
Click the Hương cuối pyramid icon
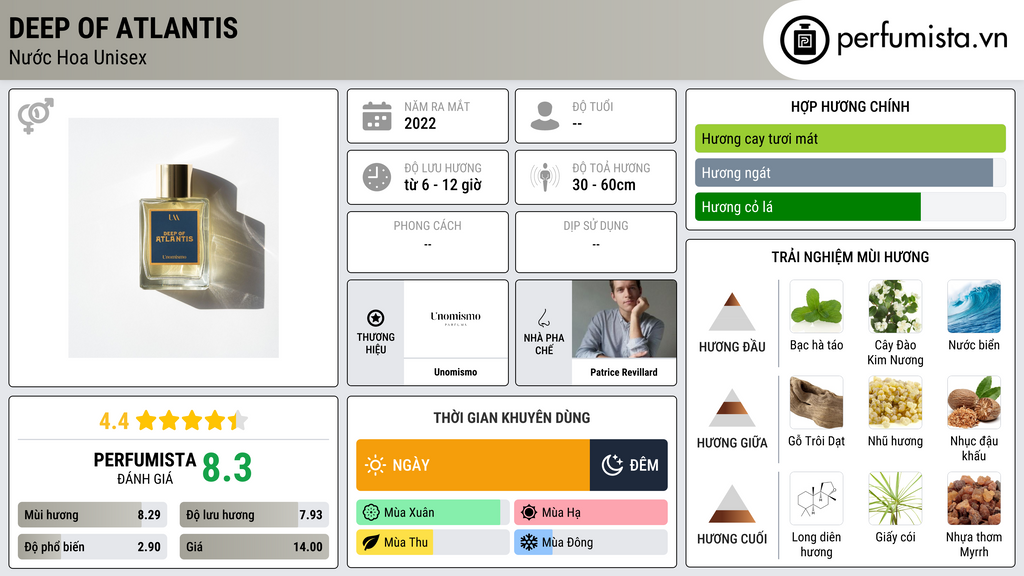[732, 504]
